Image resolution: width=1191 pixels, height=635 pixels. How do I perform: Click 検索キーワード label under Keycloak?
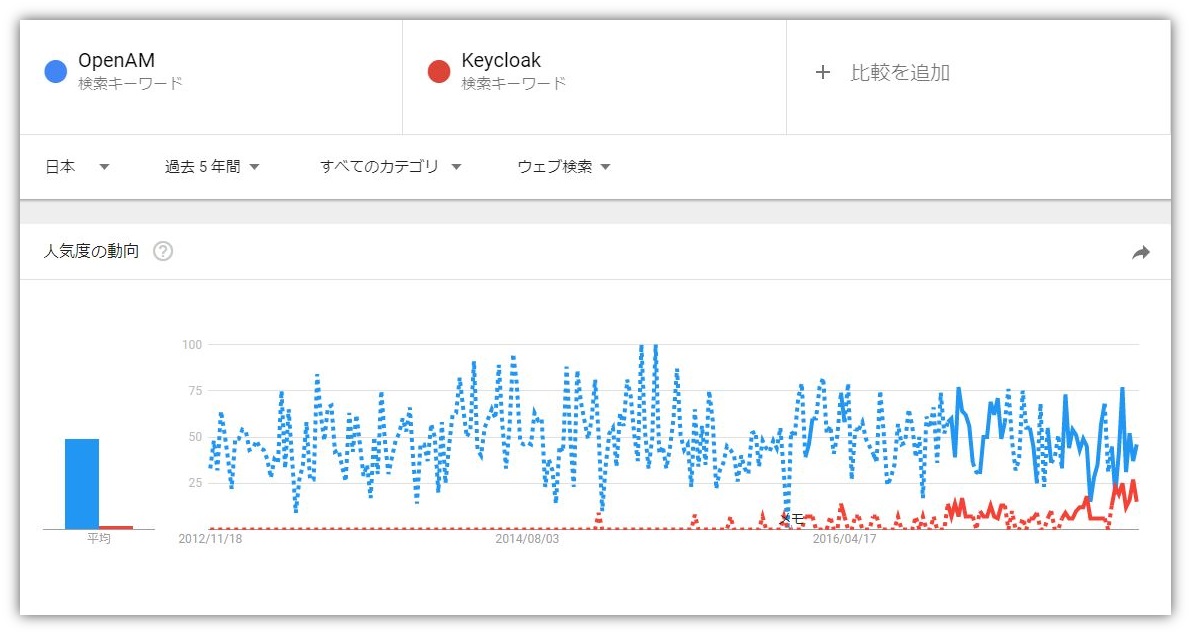click(513, 84)
